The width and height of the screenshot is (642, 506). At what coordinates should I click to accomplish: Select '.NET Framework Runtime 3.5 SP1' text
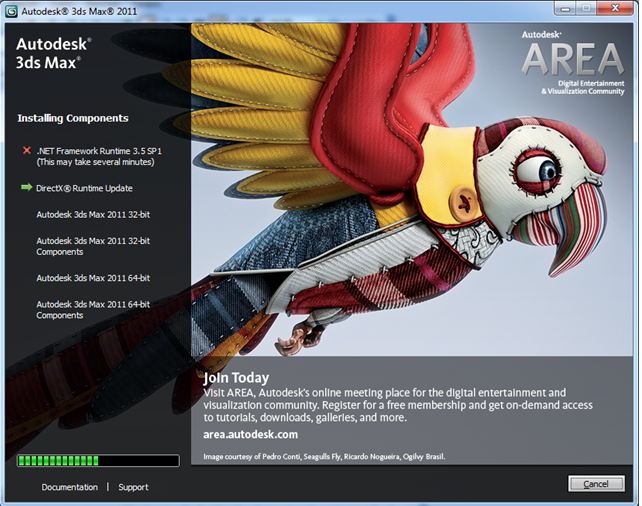[99, 151]
